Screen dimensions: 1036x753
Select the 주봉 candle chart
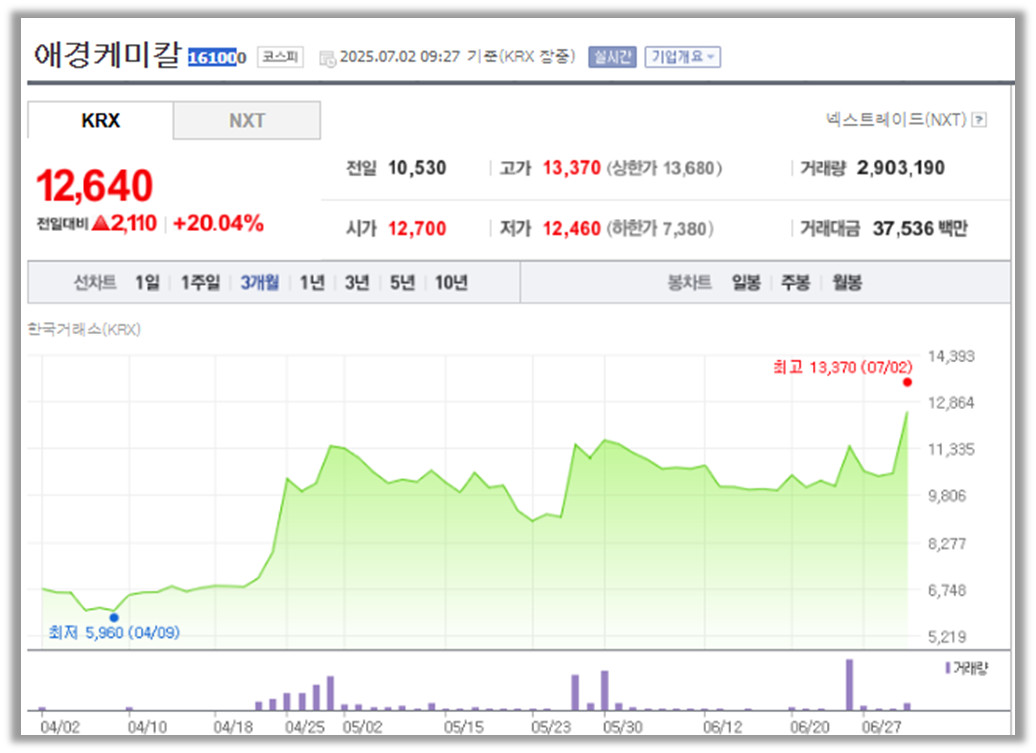(x=796, y=283)
